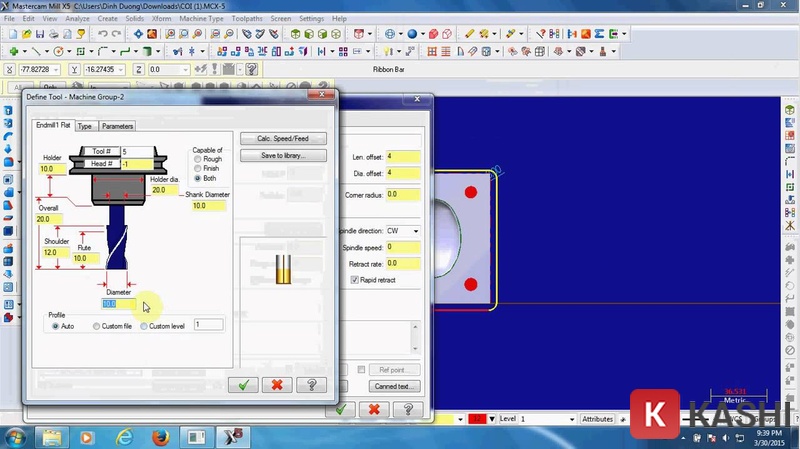Click the green checkmark OK in Define Tool
Screen dimensions: 800x449
tap(243, 384)
